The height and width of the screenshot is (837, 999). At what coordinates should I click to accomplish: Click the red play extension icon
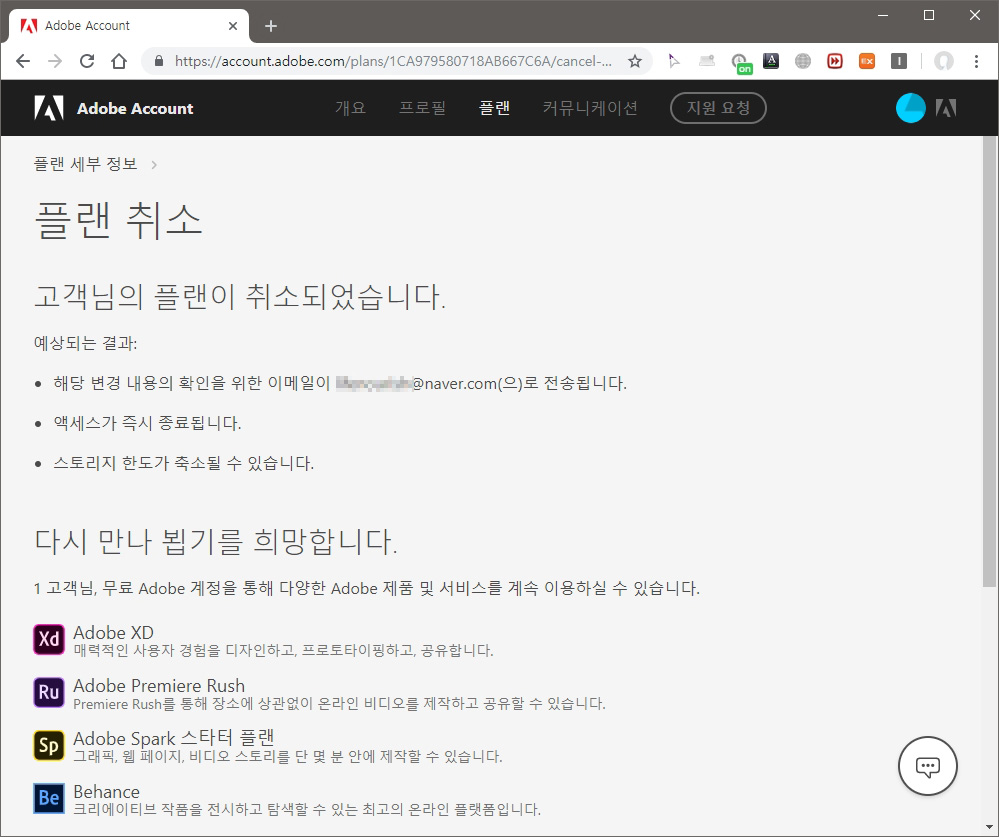coord(835,61)
